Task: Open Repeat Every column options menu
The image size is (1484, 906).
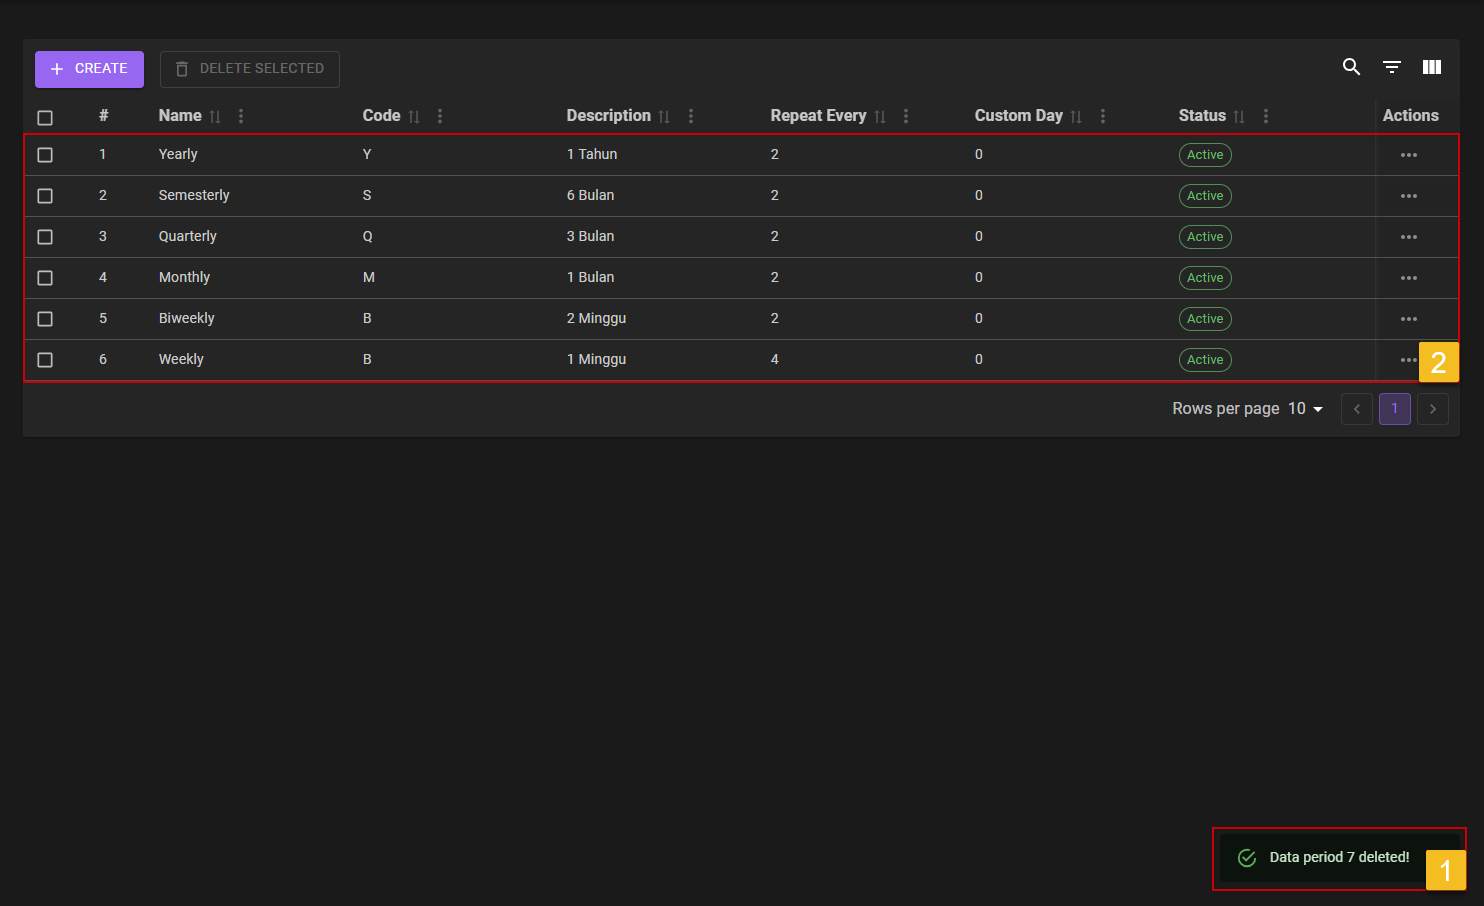Action: coord(906,116)
